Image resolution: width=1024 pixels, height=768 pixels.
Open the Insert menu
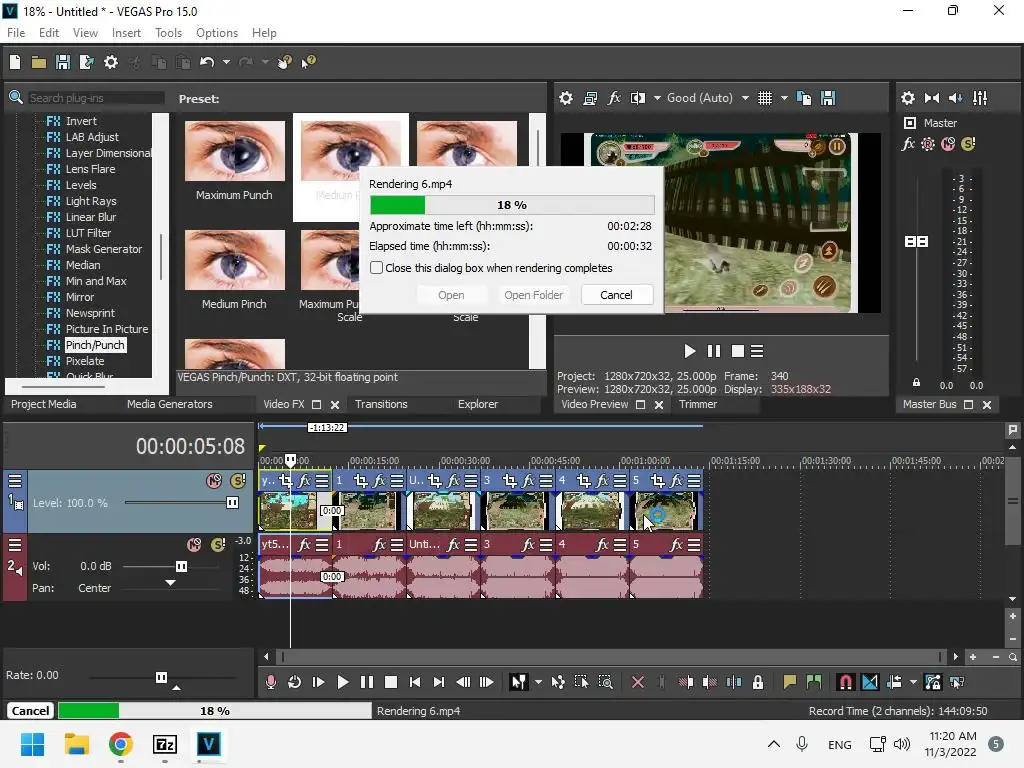[x=126, y=33]
